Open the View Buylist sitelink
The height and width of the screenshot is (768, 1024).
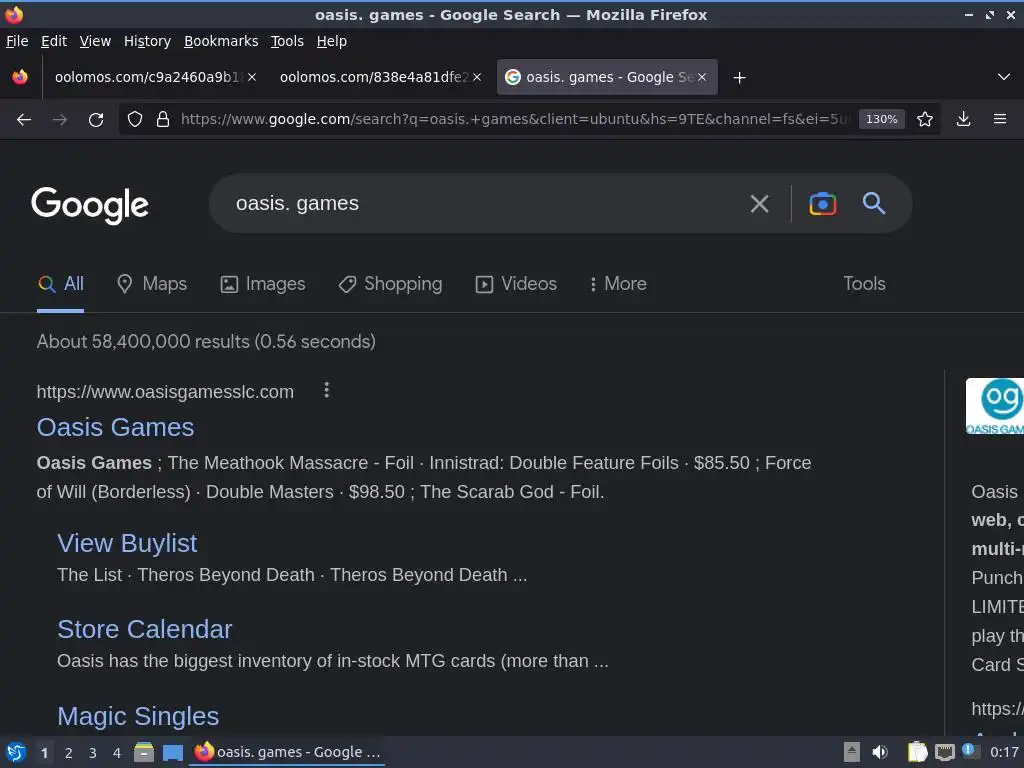127,543
